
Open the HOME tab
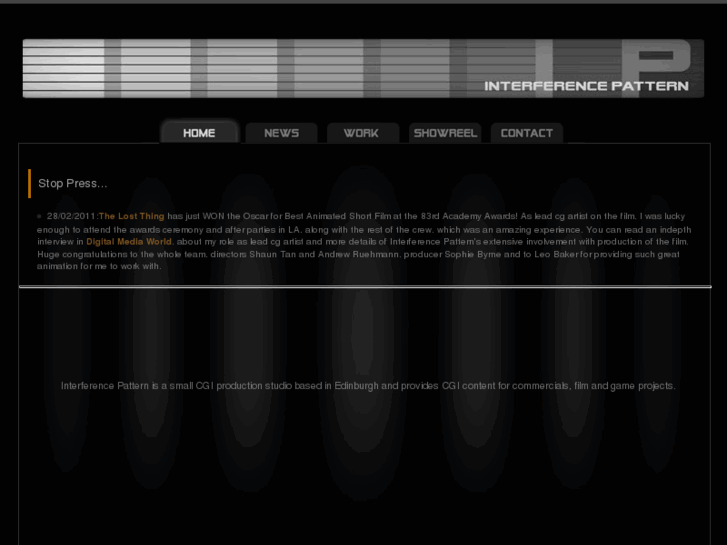pos(199,133)
